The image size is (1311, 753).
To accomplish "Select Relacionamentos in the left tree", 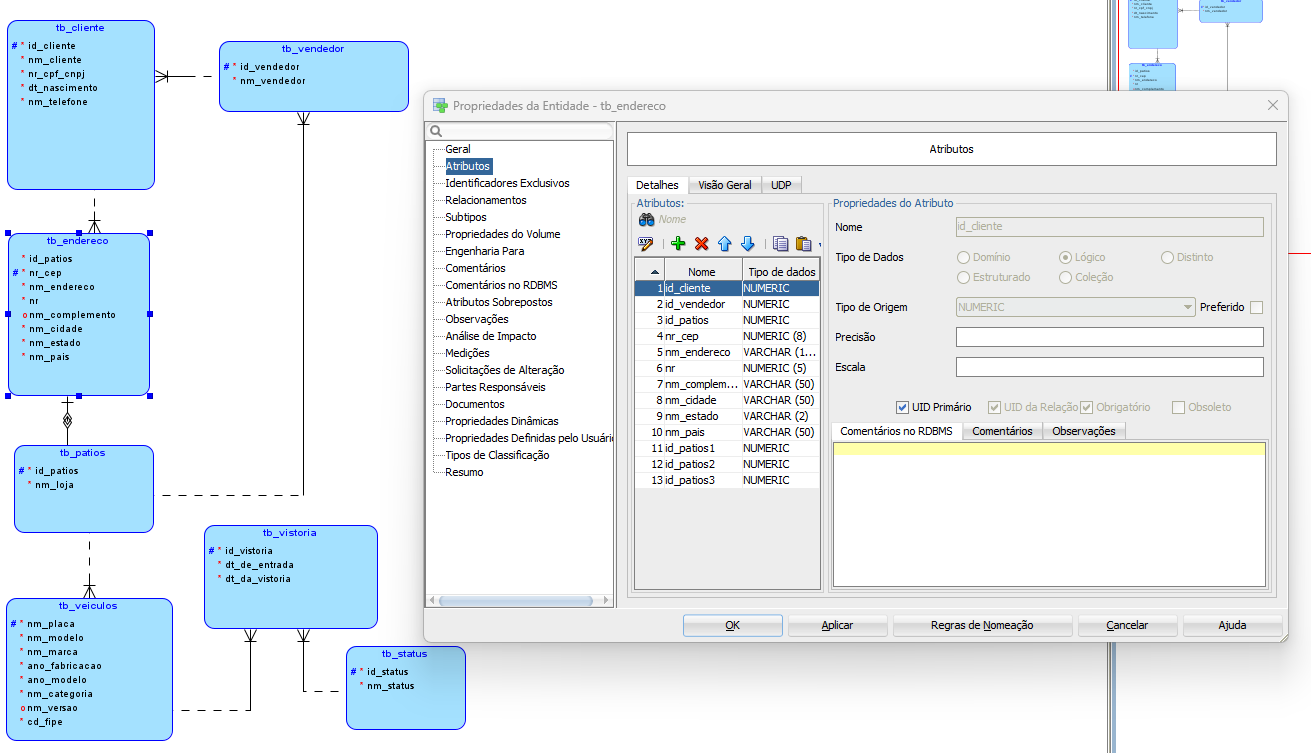I will (x=485, y=200).
